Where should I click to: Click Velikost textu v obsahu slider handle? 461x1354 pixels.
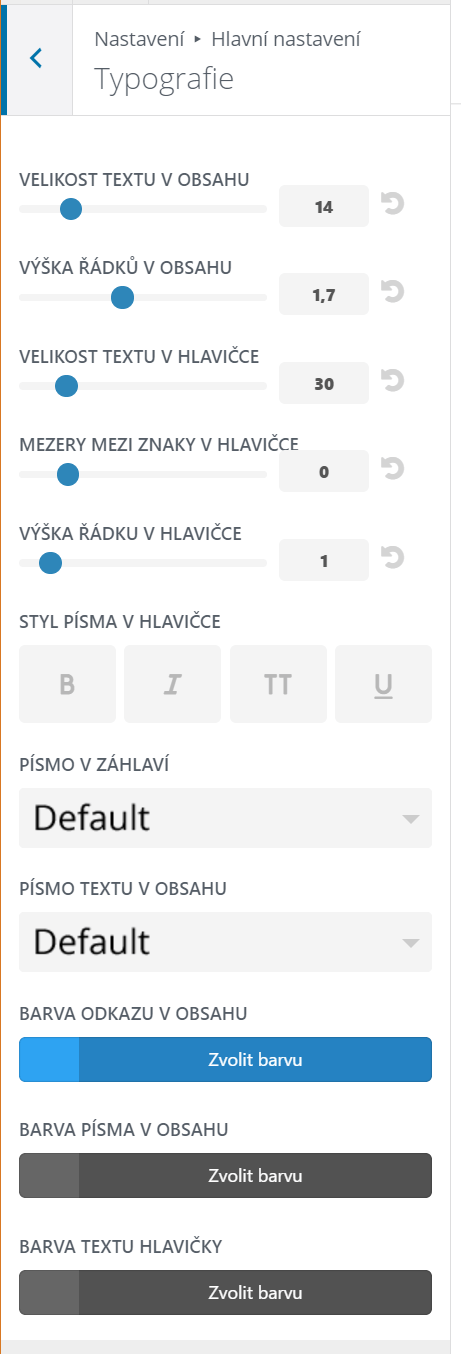pos(70,209)
